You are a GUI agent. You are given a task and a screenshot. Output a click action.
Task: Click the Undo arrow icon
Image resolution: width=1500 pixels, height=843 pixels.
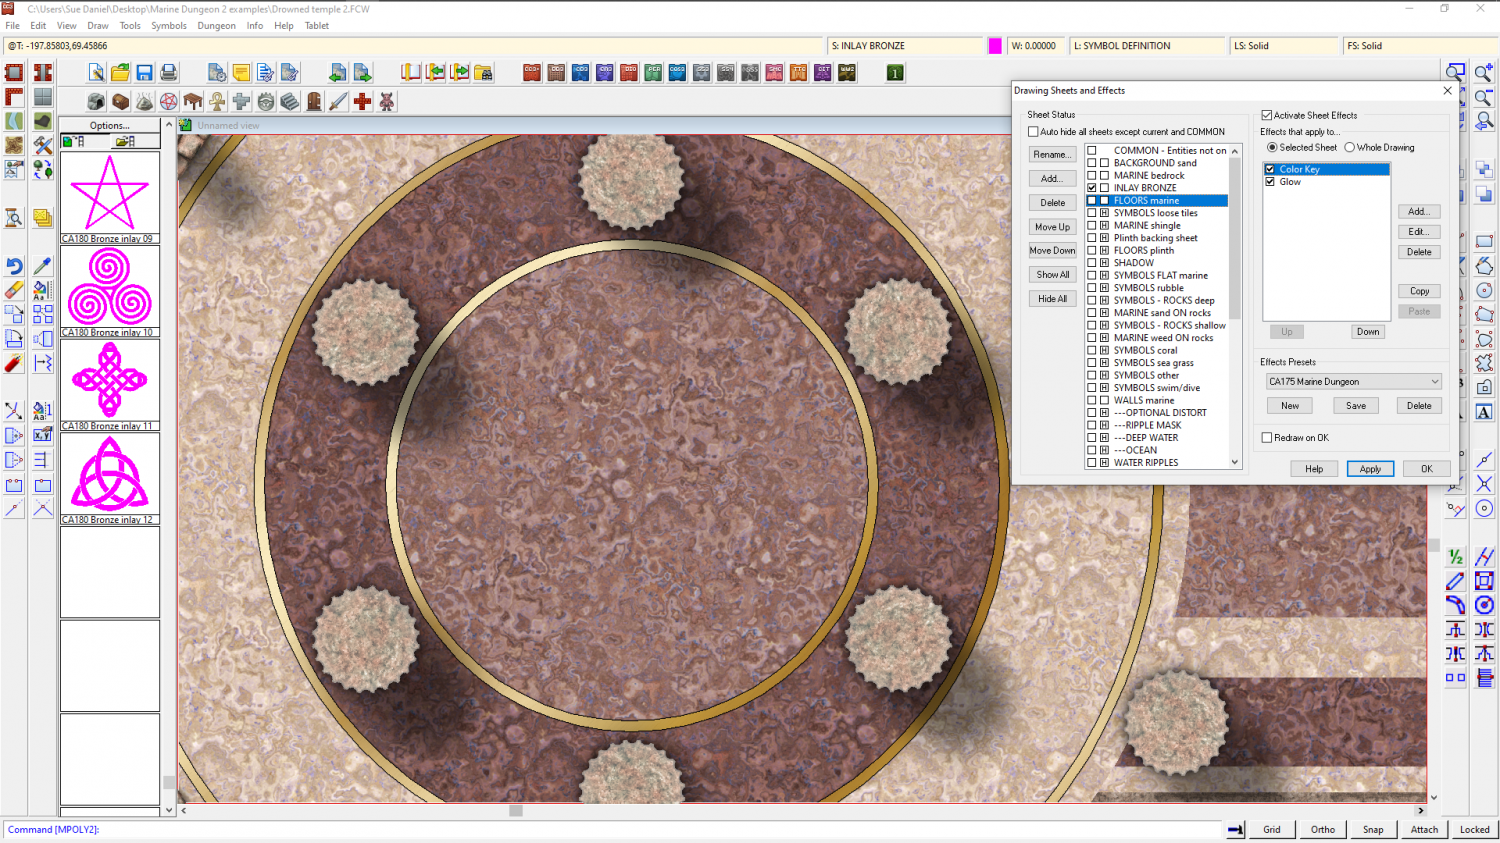coord(14,266)
